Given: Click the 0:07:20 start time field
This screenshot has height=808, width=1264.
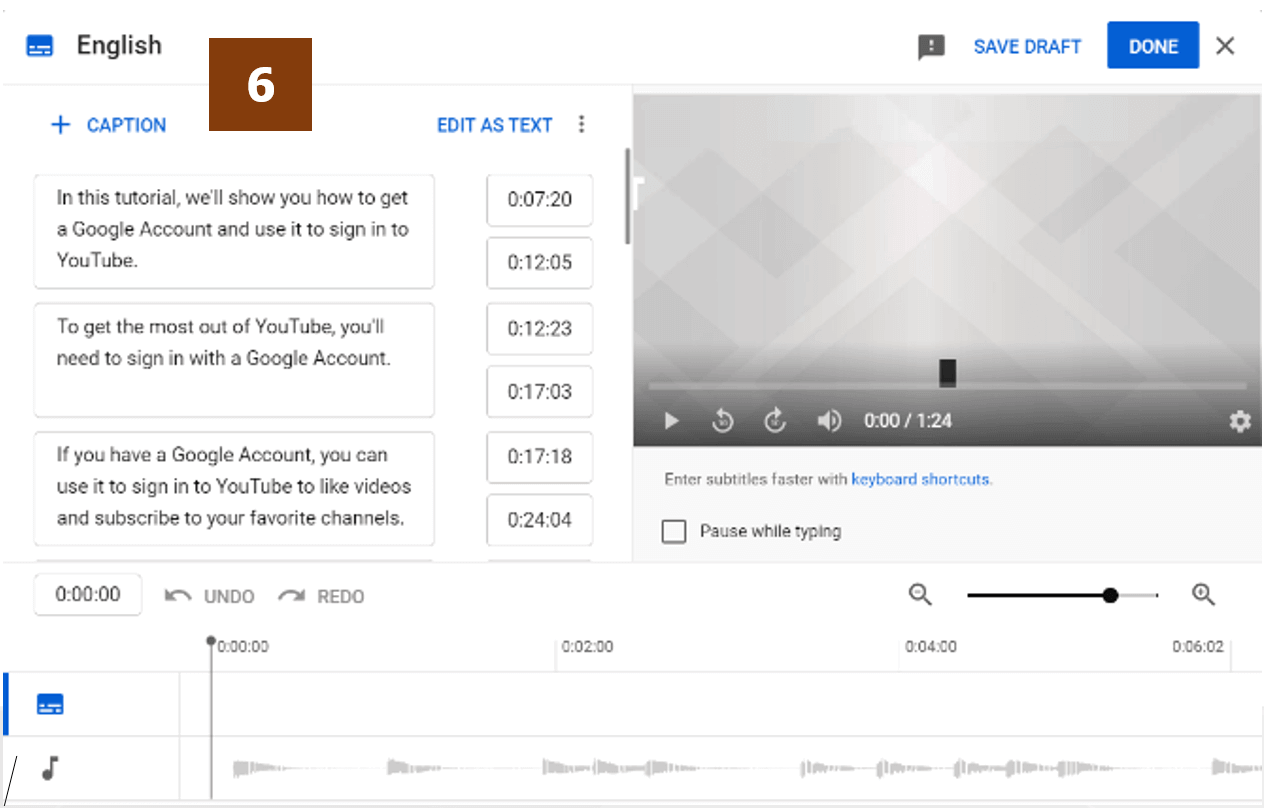Looking at the screenshot, I should pos(539,200).
